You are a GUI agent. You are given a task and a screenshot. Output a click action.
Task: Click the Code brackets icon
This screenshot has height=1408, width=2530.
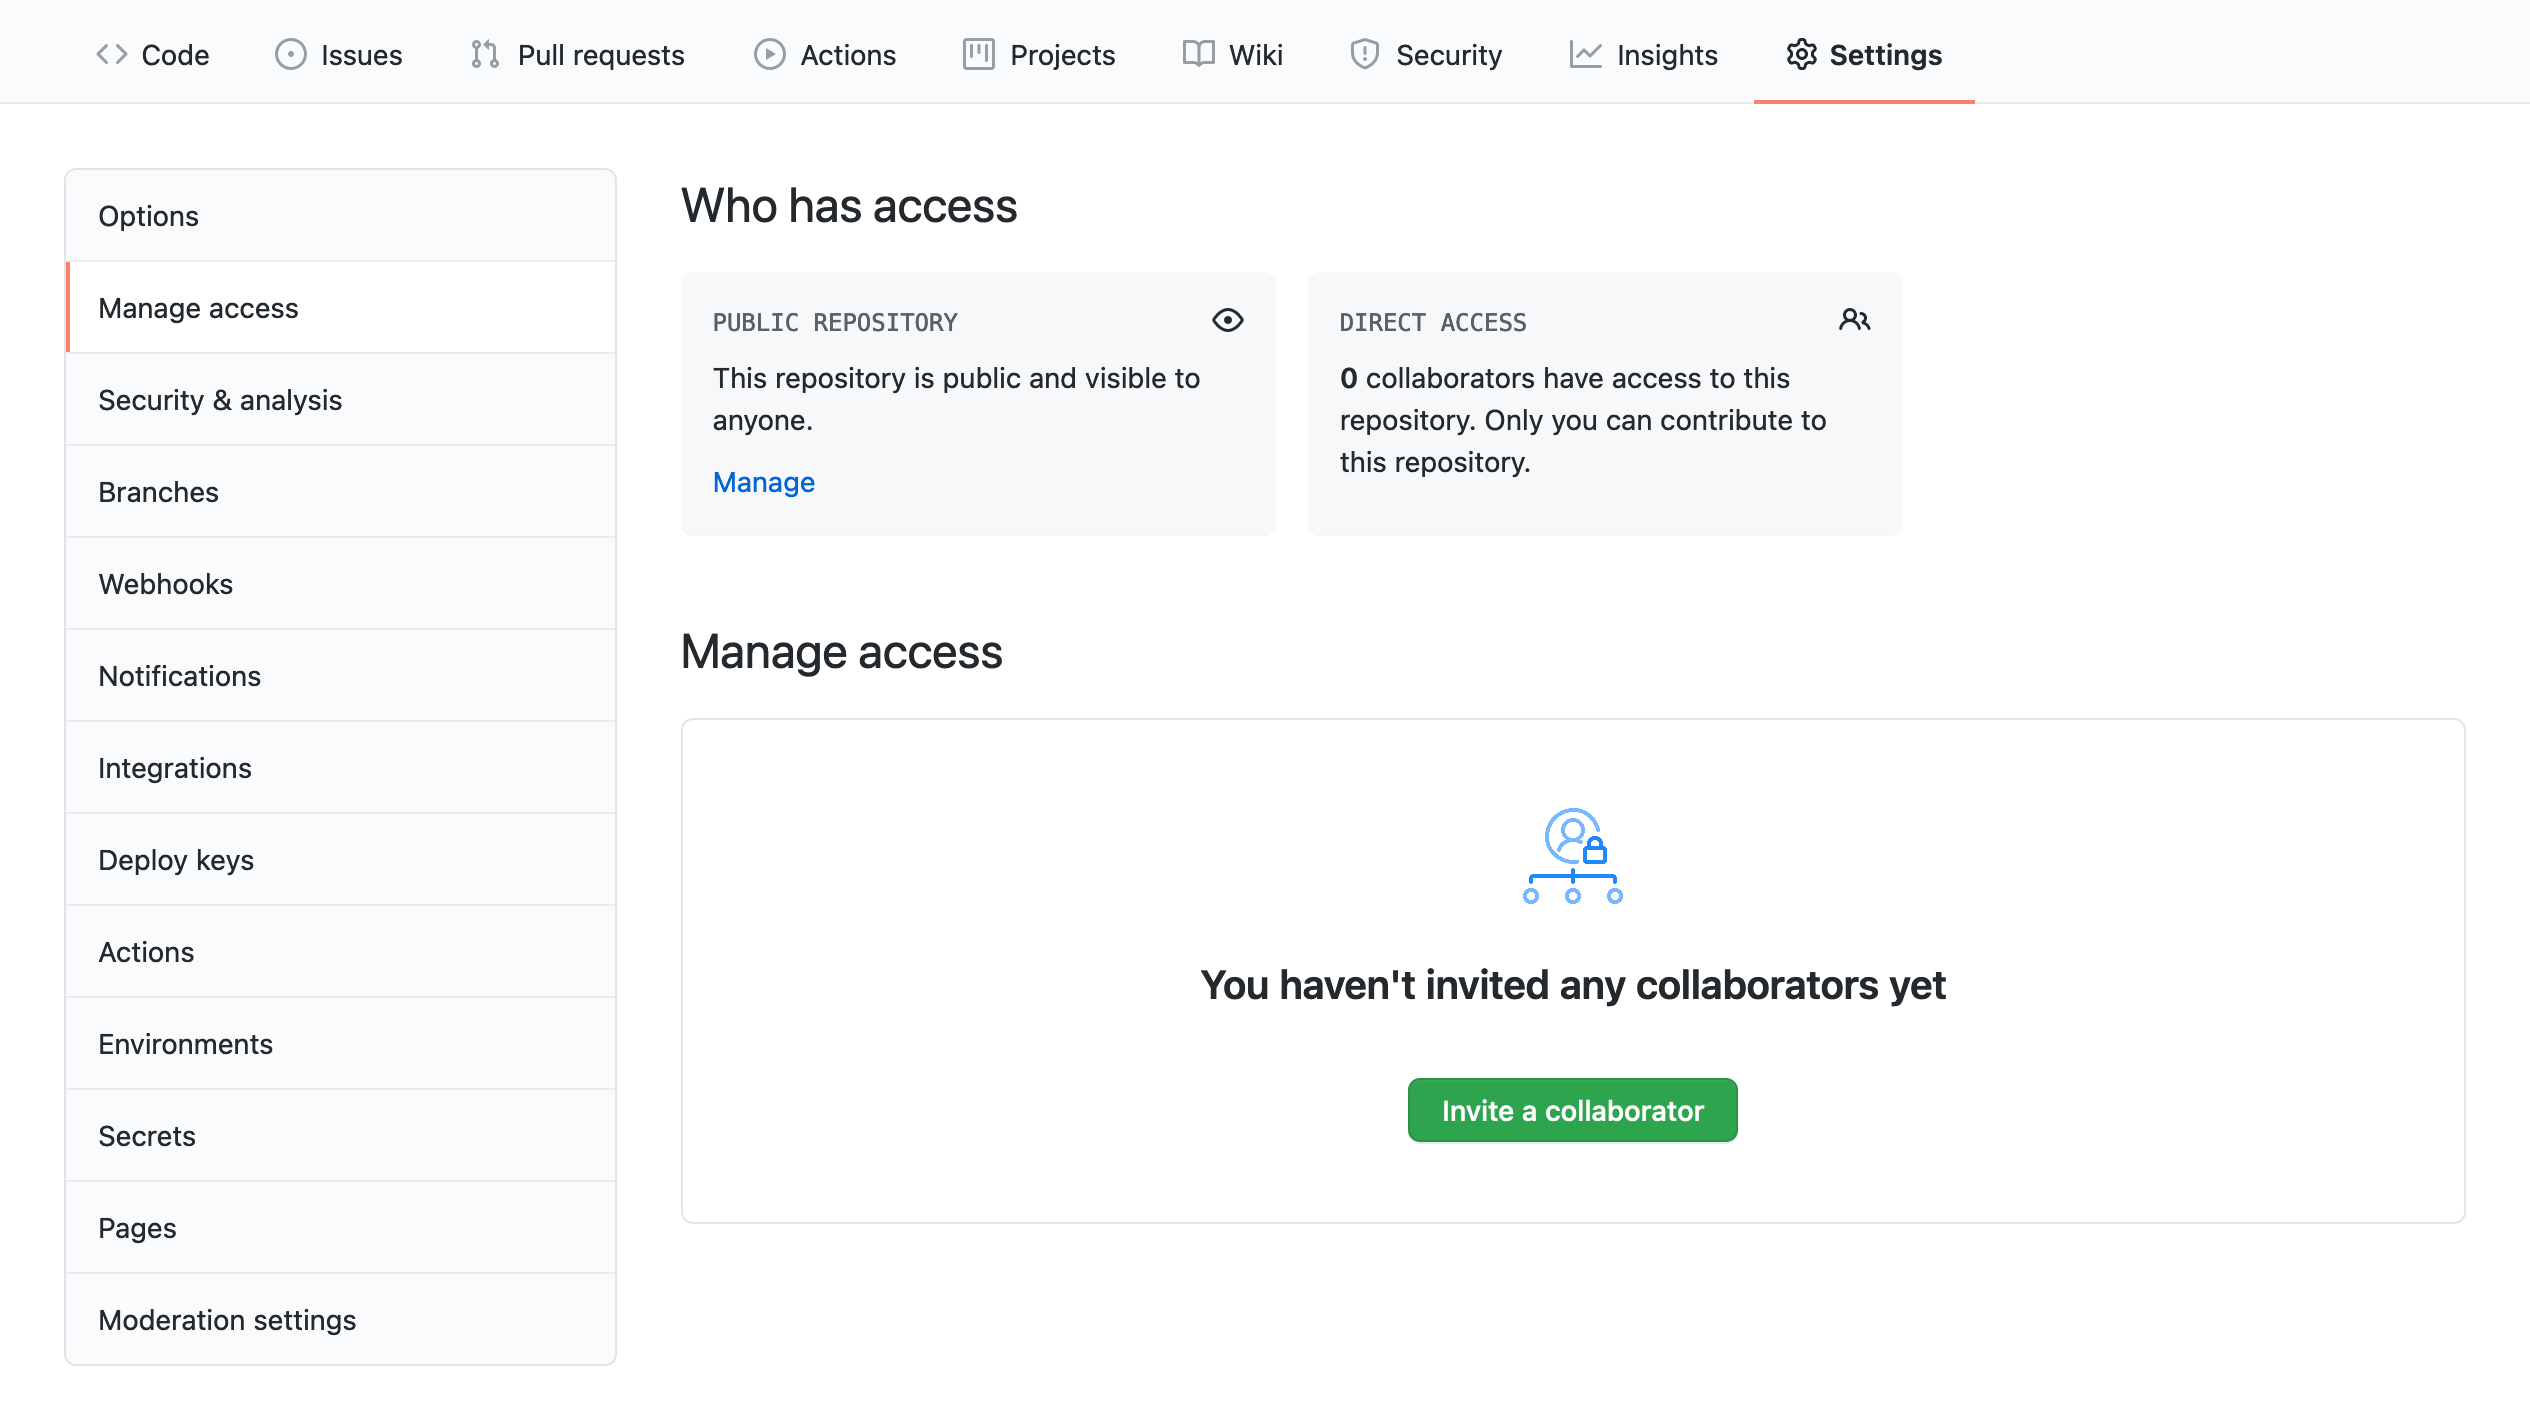pos(111,54)
